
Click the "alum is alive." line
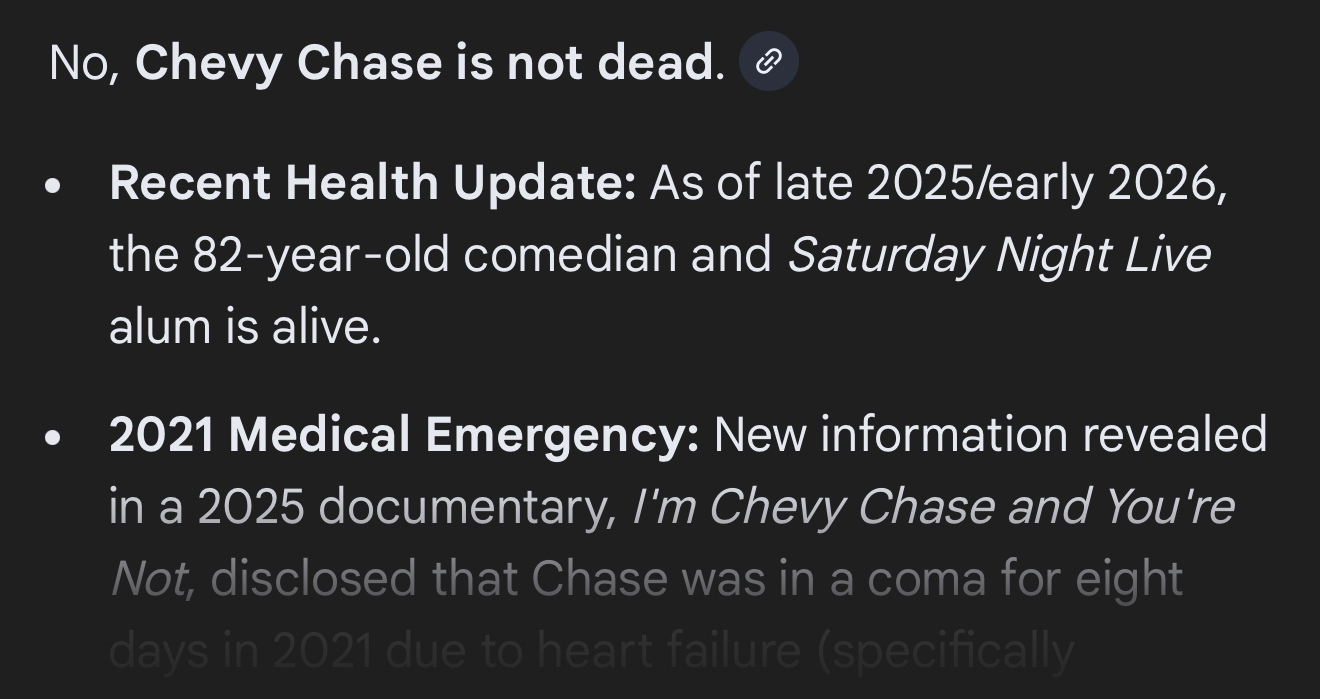[x=245, y=327]
